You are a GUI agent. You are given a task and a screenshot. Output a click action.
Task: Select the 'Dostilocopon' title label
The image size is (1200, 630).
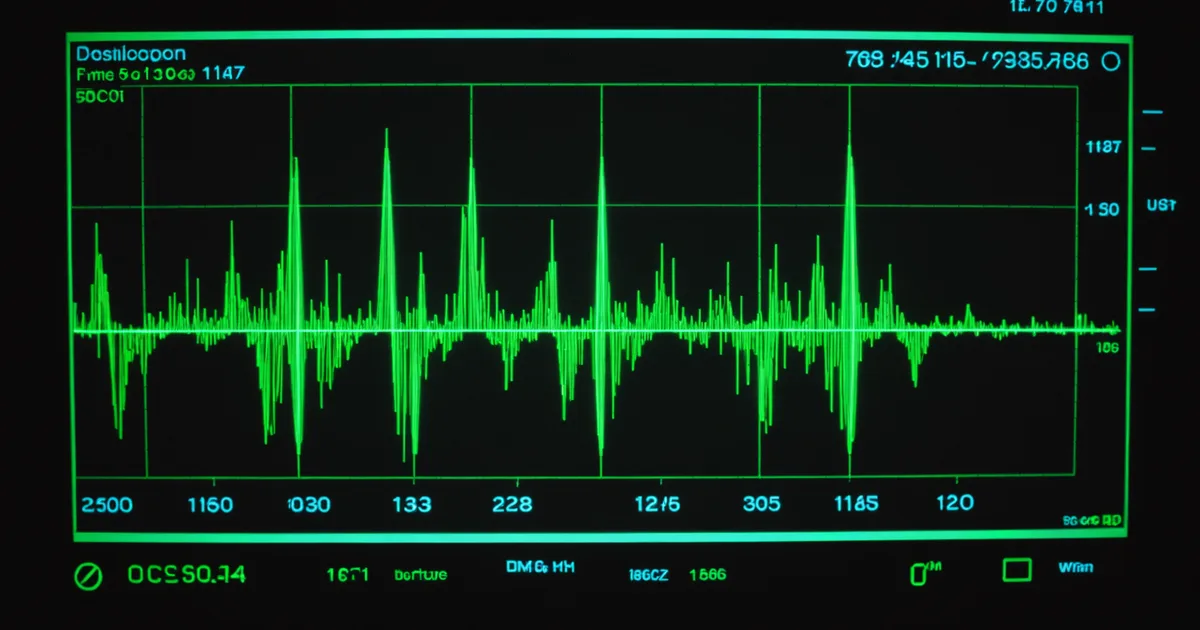click(x=131, y=54)
